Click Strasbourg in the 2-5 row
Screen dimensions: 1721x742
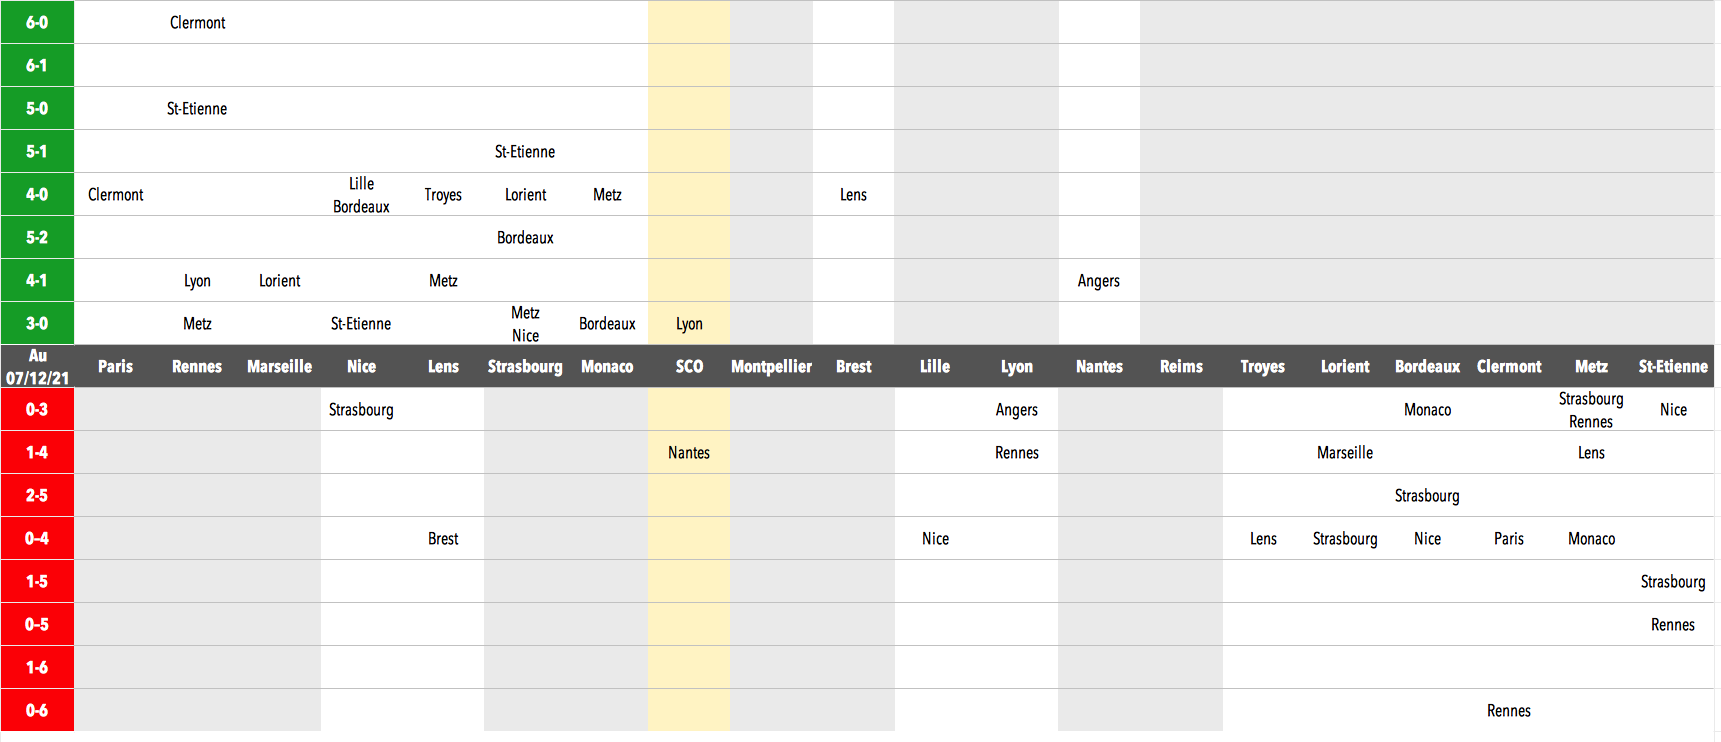click(x=1427, y=496)
